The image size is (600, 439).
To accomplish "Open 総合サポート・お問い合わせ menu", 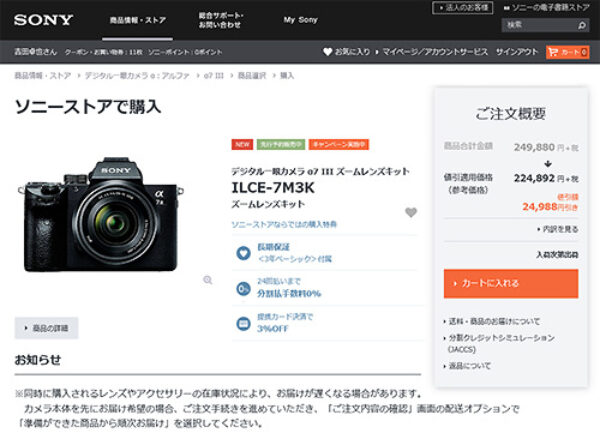I will [220, 20].
